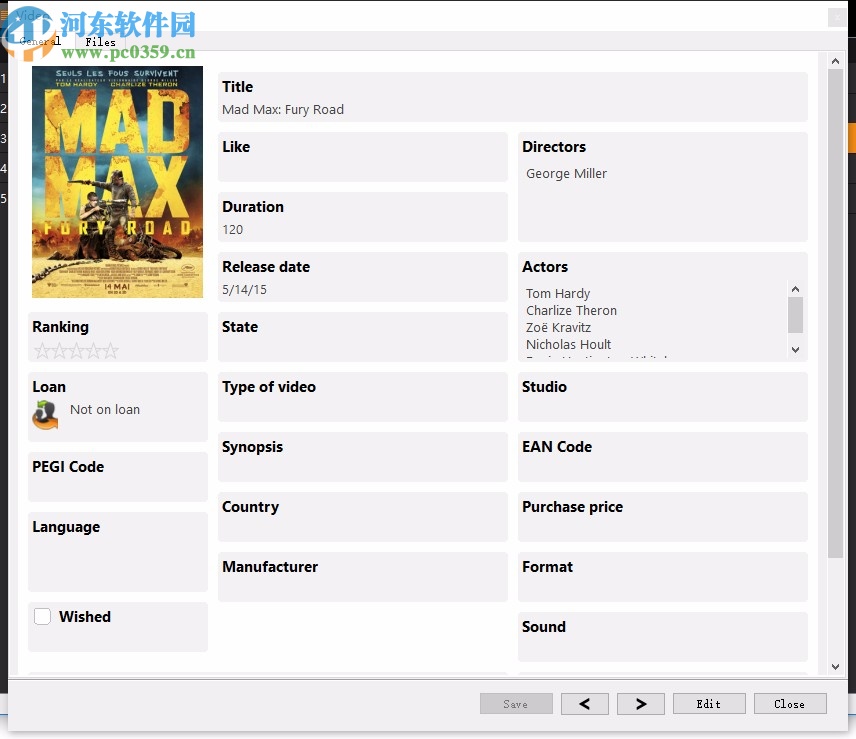856x739 pixels.
Task: Click the Not on loan text
Action: pos(105,409)
